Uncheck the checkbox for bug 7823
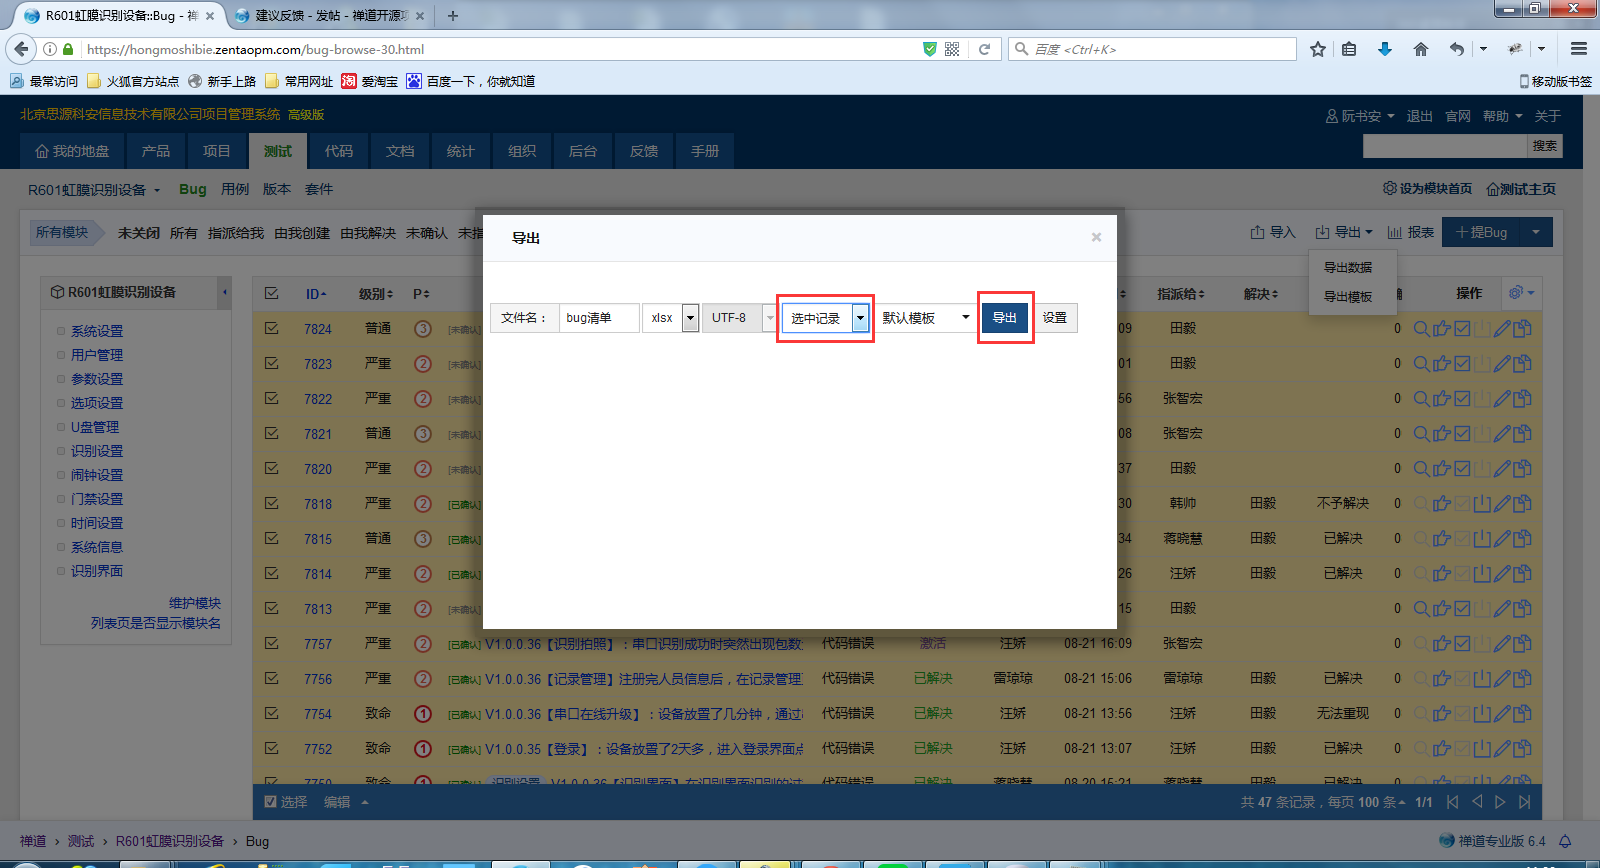 pos(271,363)
